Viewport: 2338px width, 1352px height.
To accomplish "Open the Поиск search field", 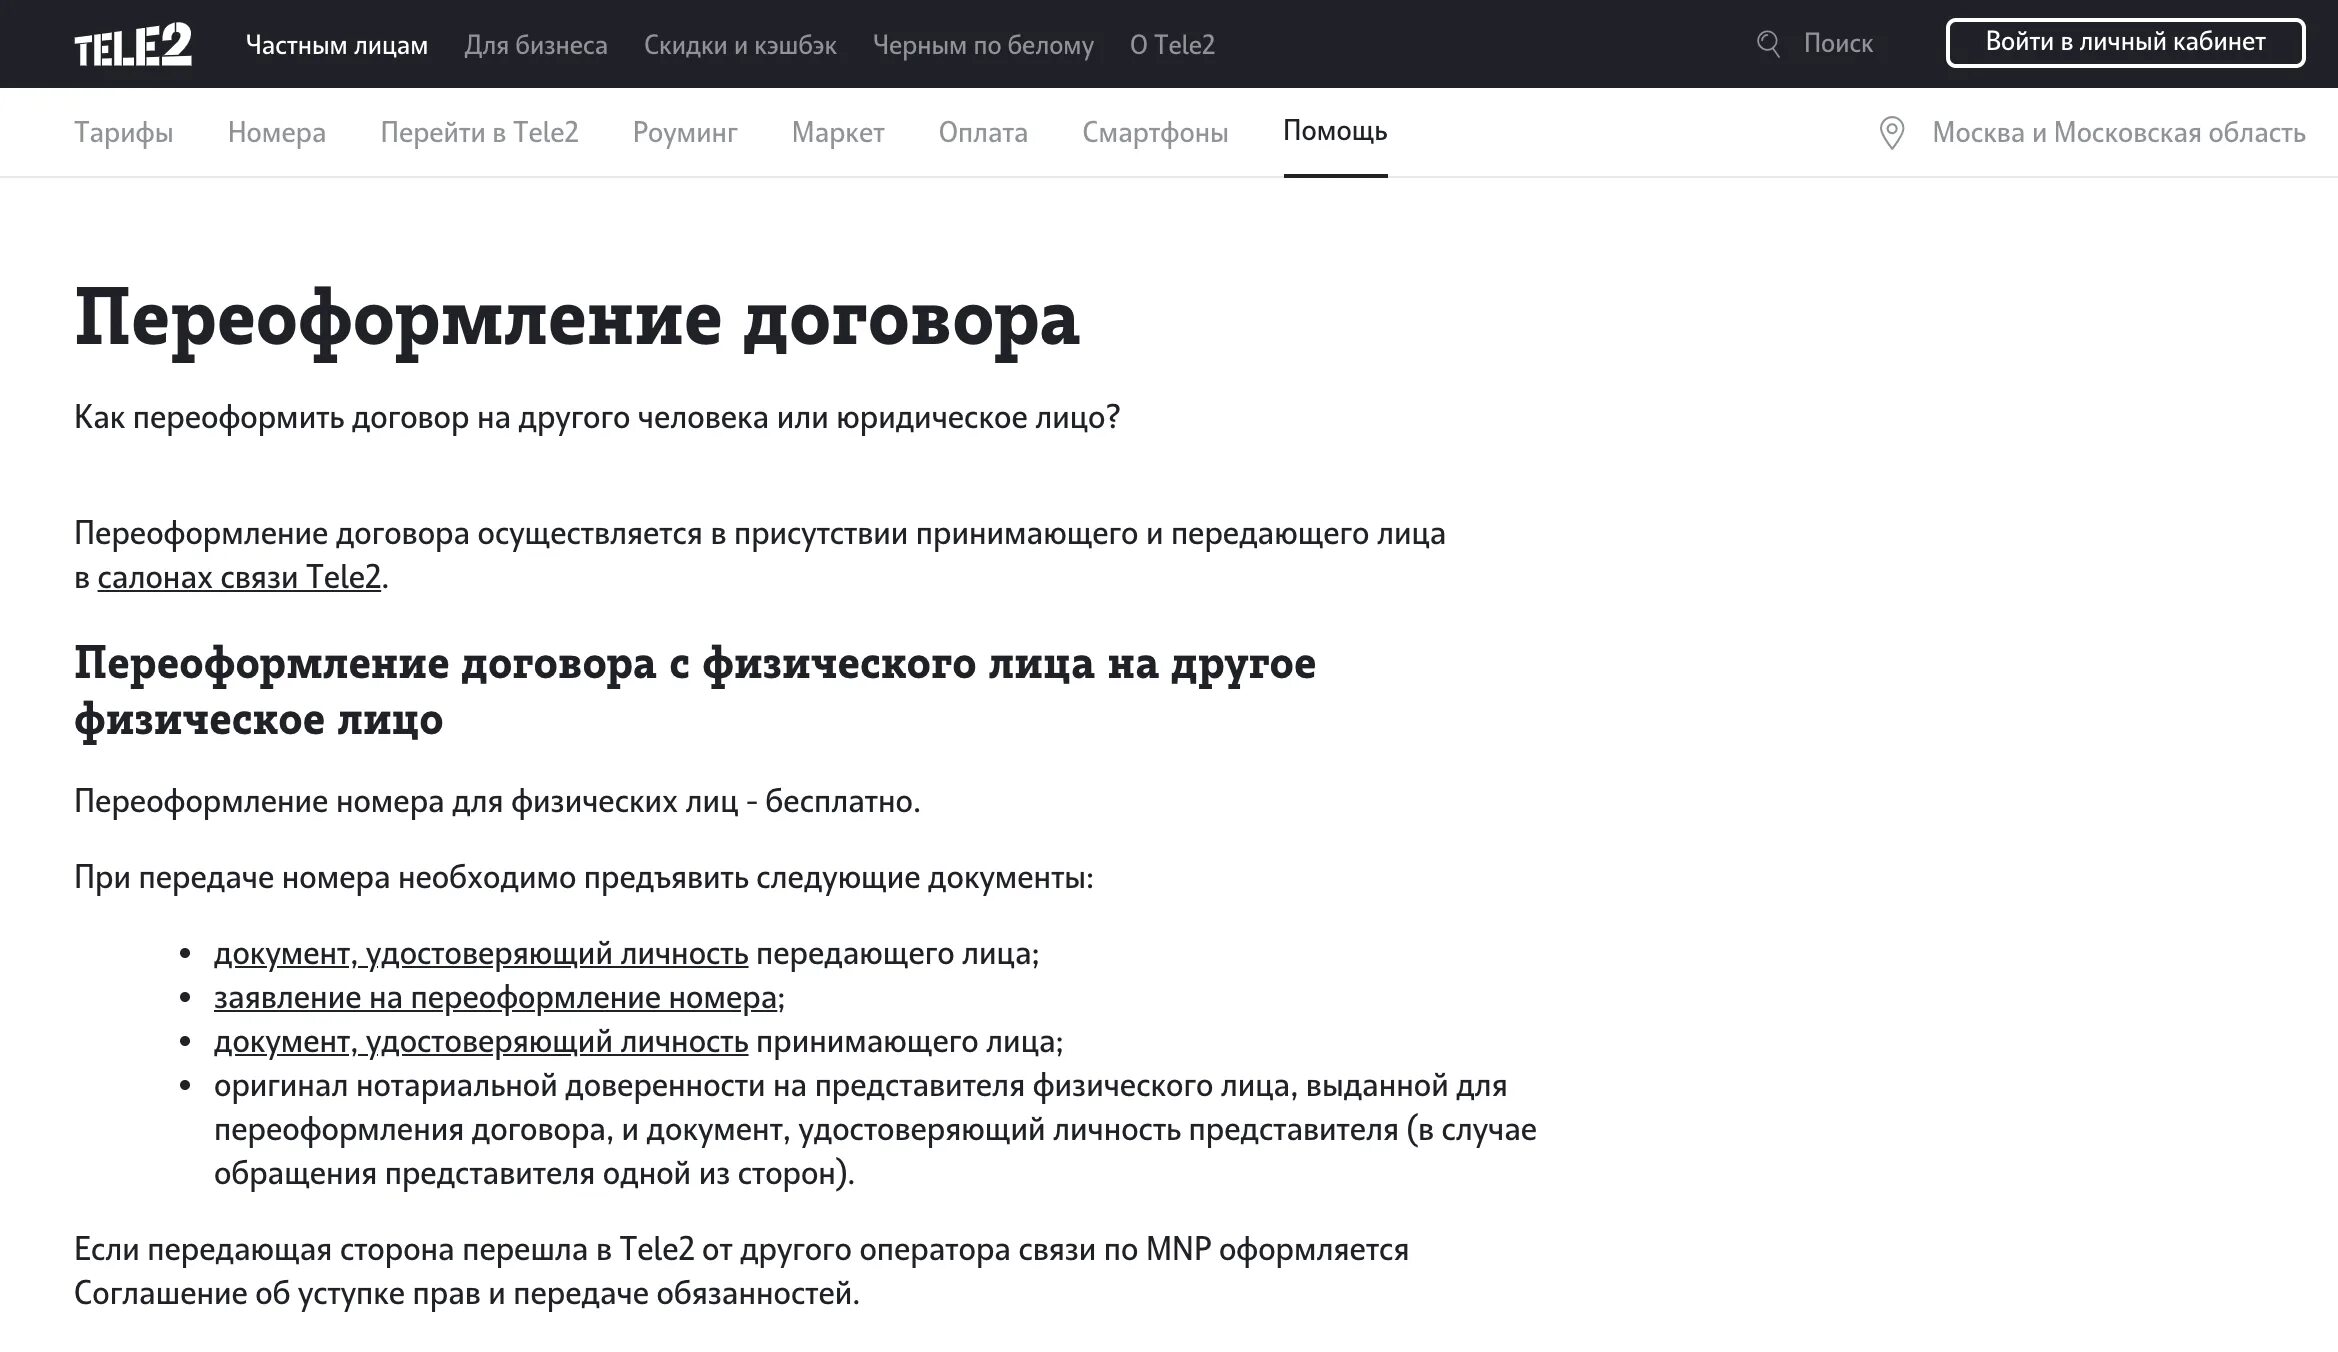I will pos(1838,44).
